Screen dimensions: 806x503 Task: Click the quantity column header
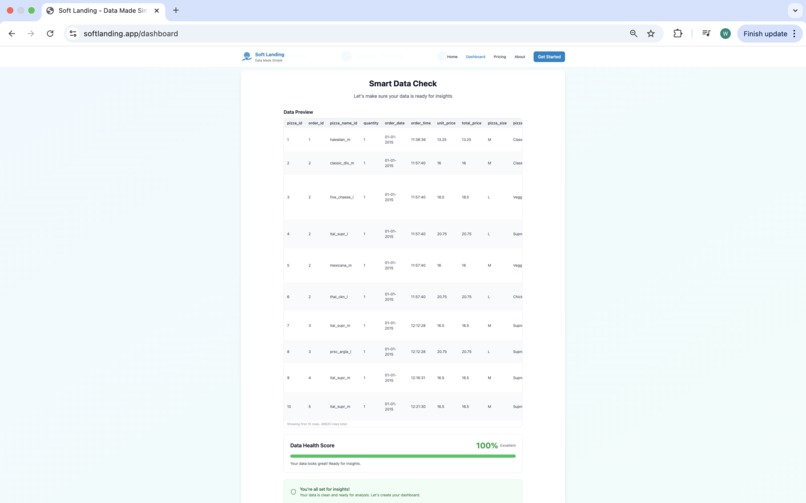click(x=371, y=123)
